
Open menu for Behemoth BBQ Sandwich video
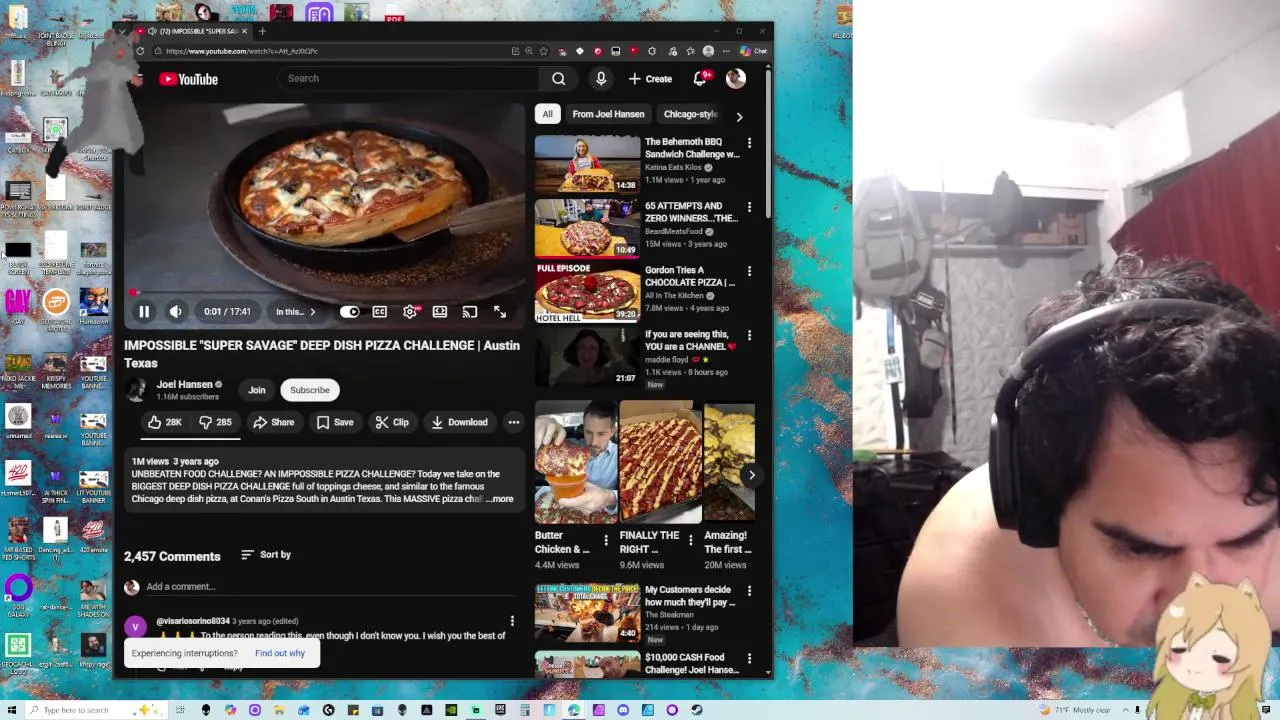click(749, 143)
